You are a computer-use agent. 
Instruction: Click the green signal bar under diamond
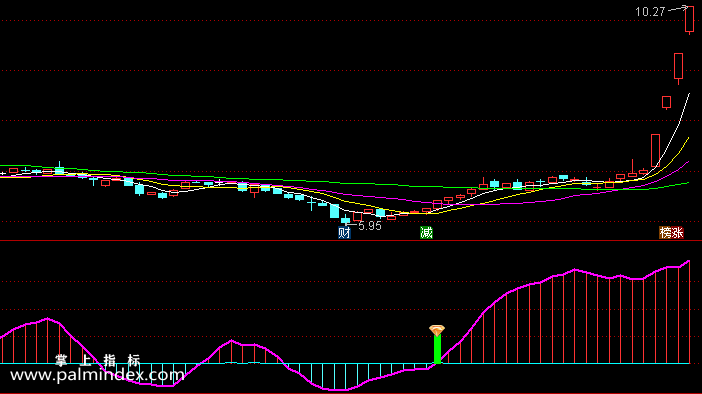[x=437, y=350]
